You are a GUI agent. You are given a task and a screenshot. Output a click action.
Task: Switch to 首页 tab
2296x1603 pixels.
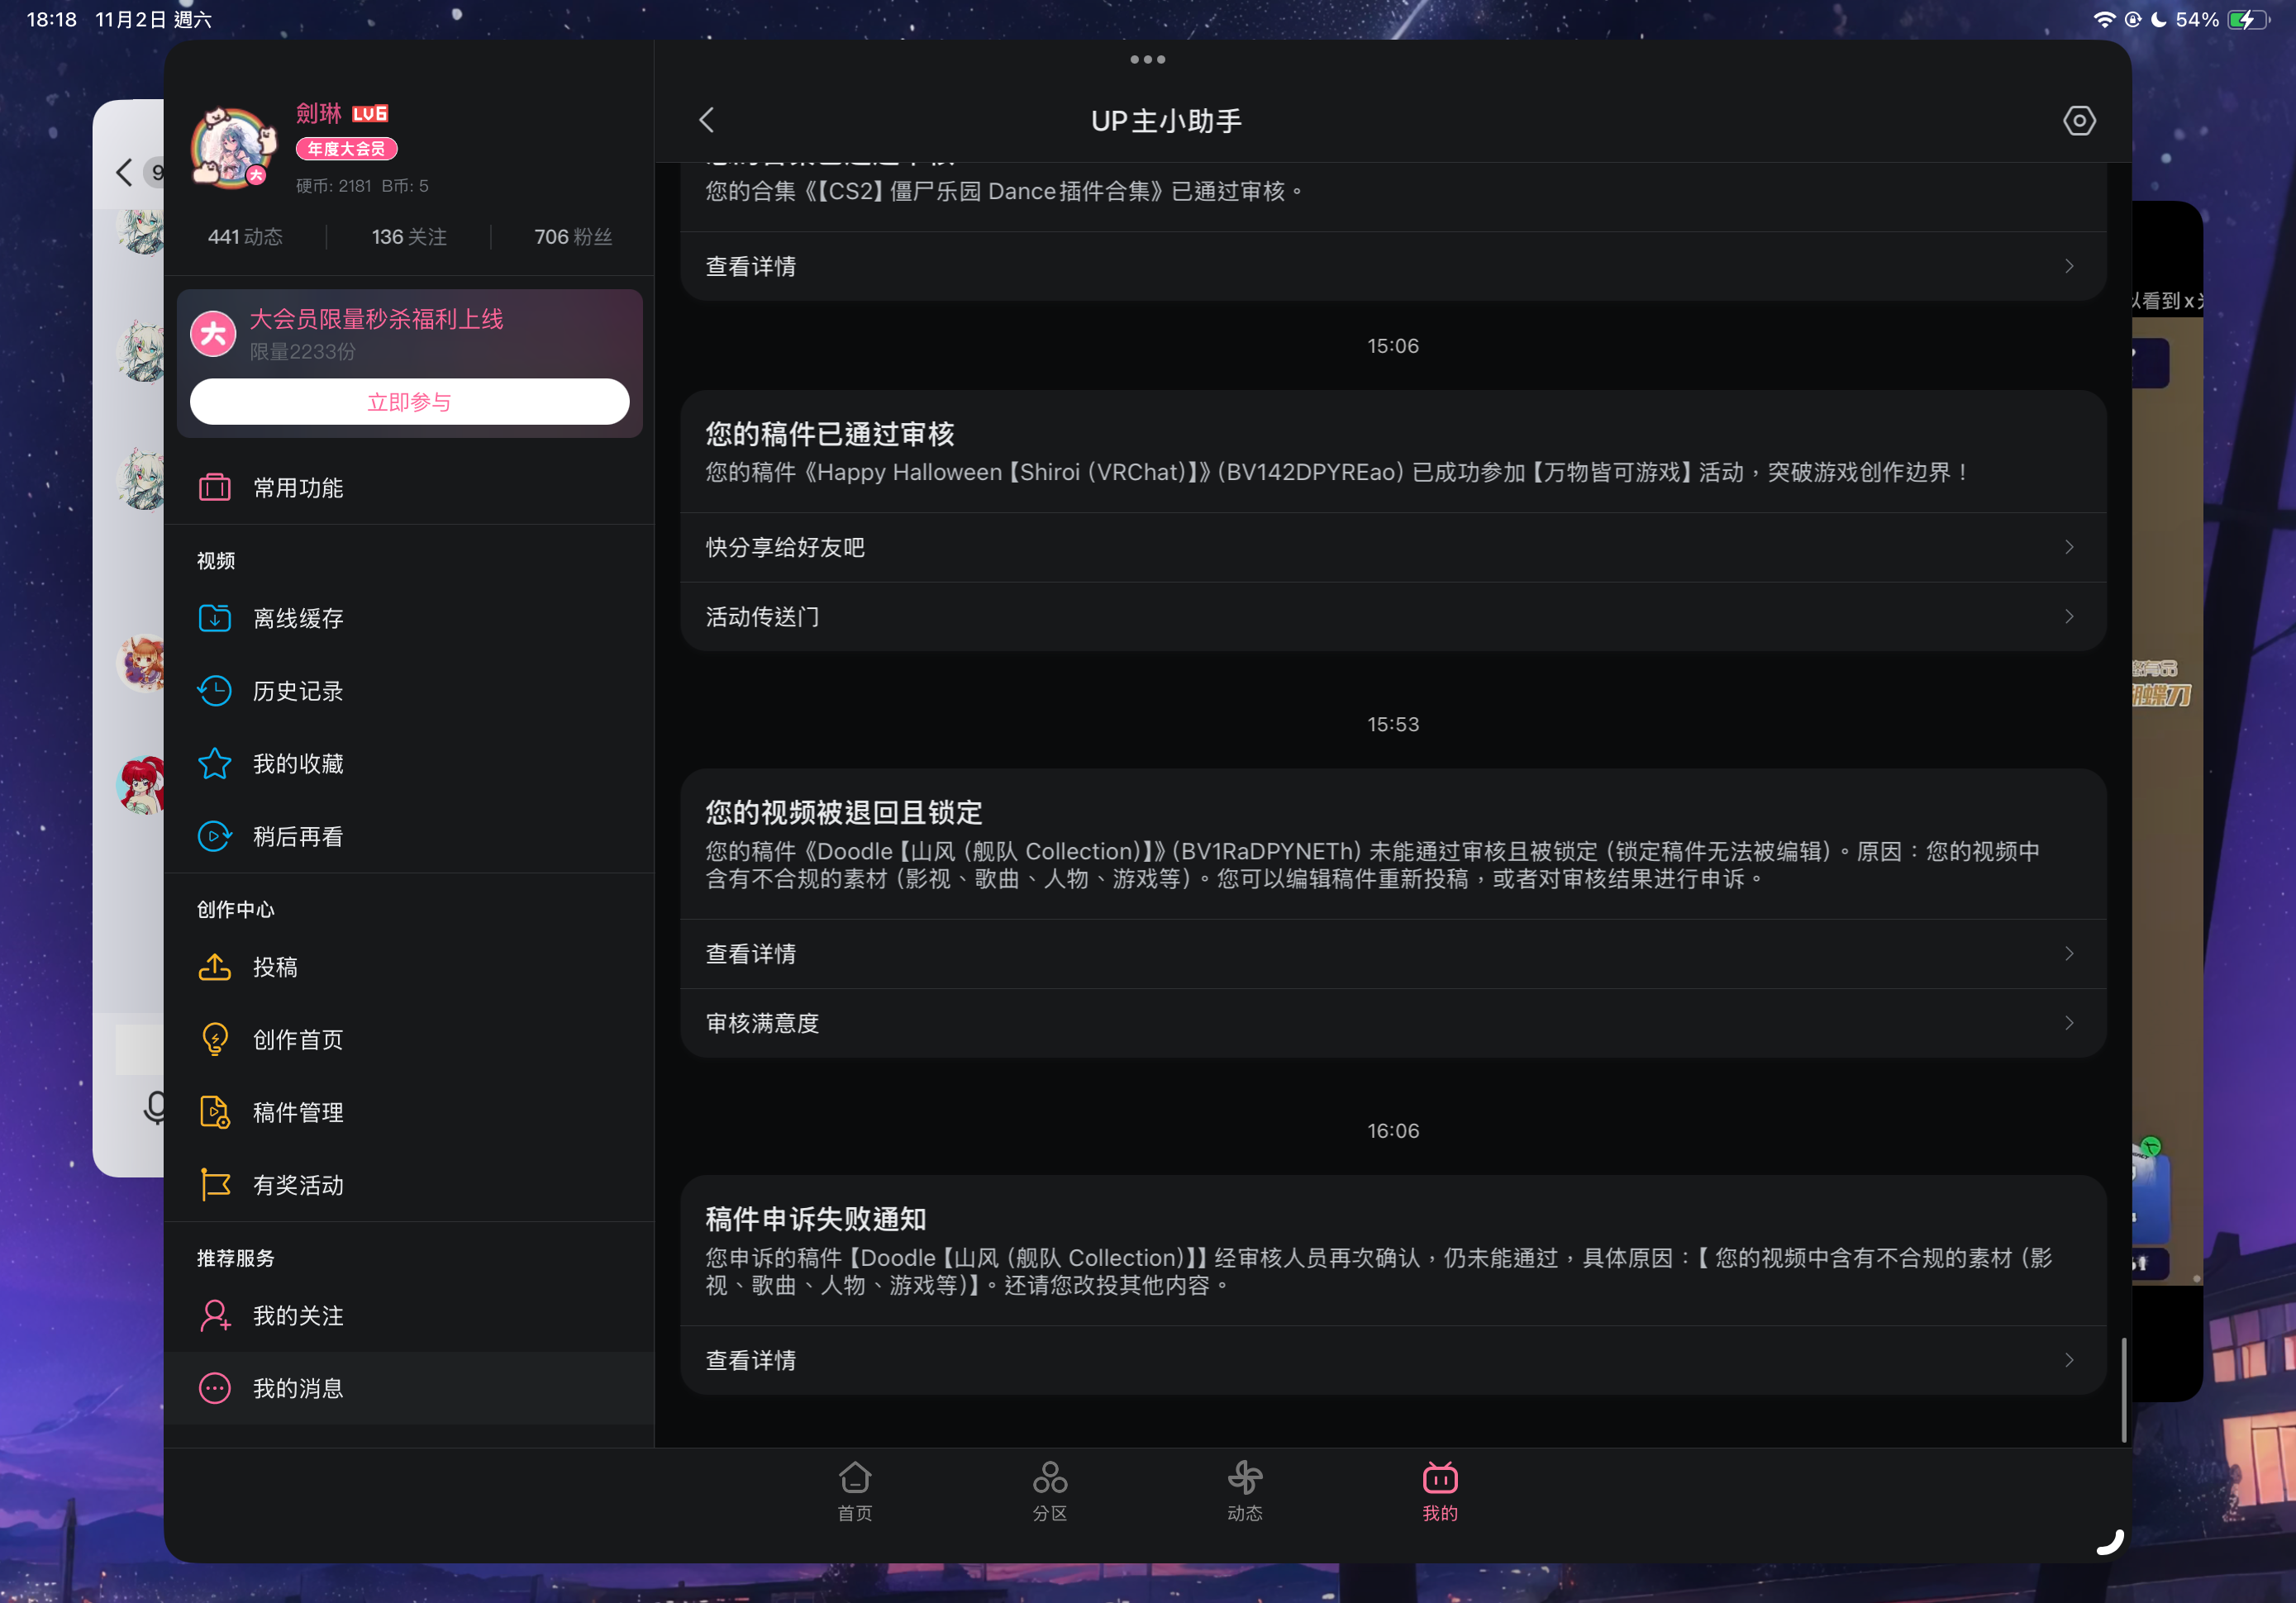point(854,1491)
